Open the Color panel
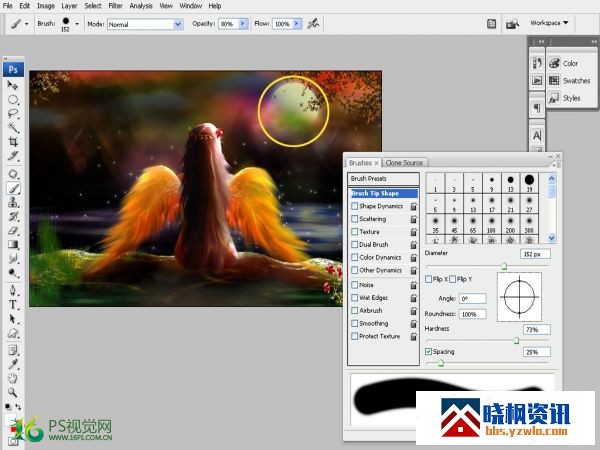600x450 pixels. click(570, 64)
